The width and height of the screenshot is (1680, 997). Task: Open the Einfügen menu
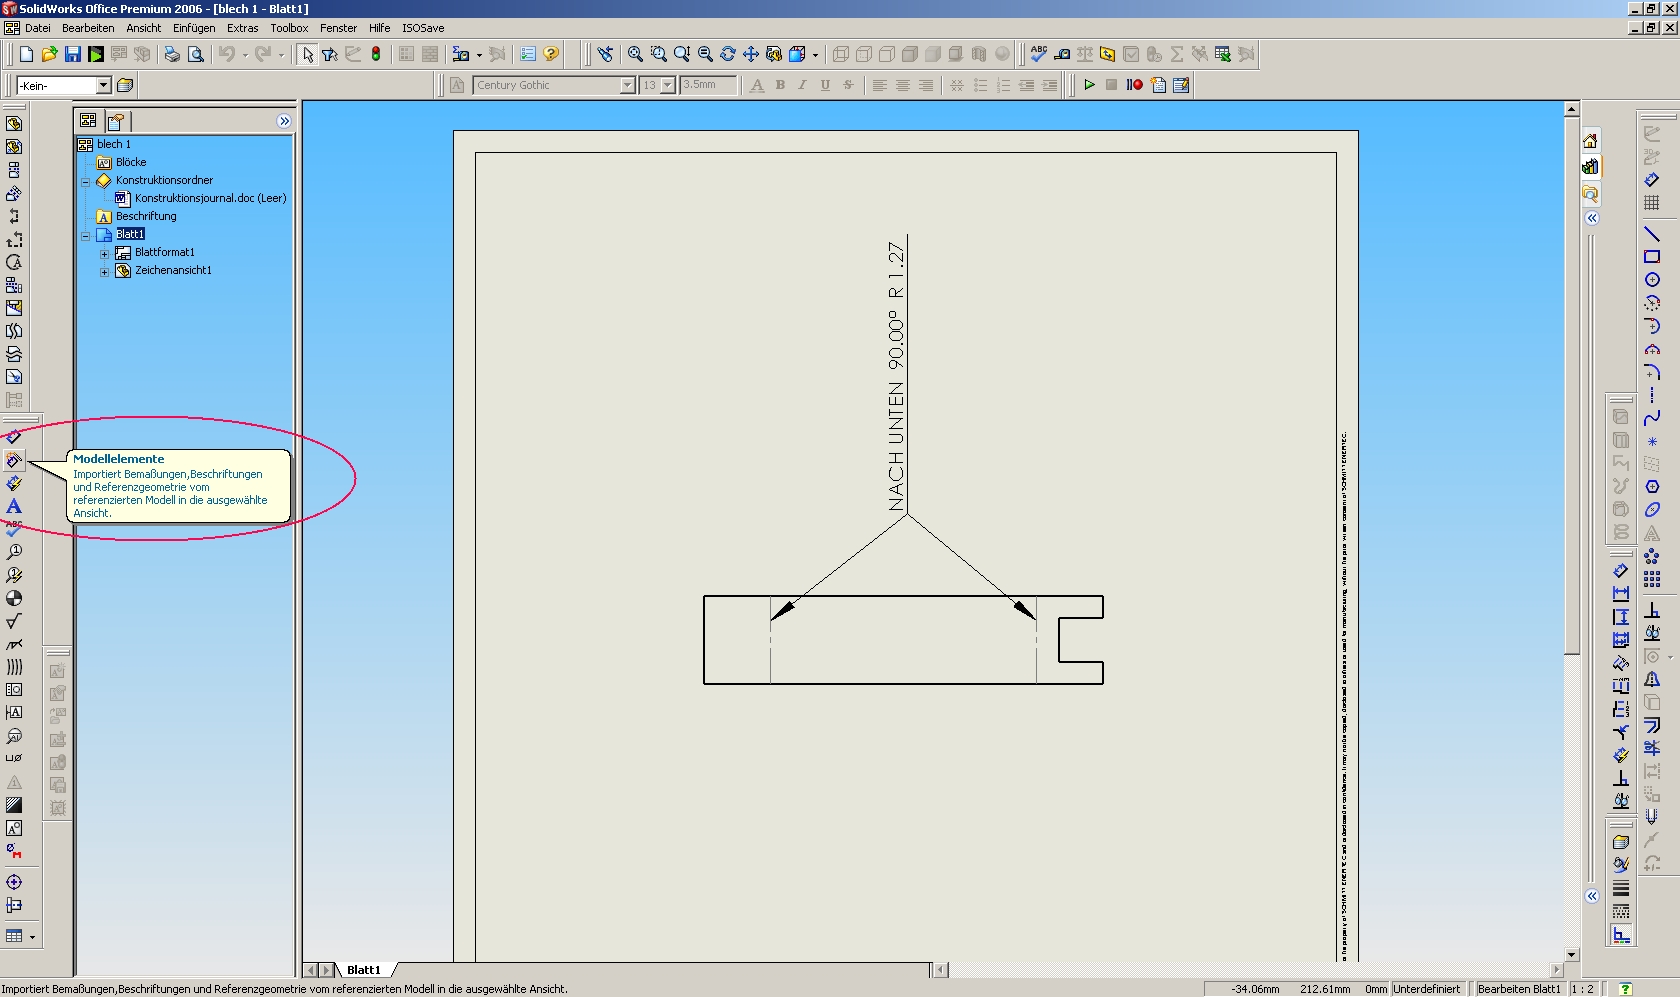(193, 28)
